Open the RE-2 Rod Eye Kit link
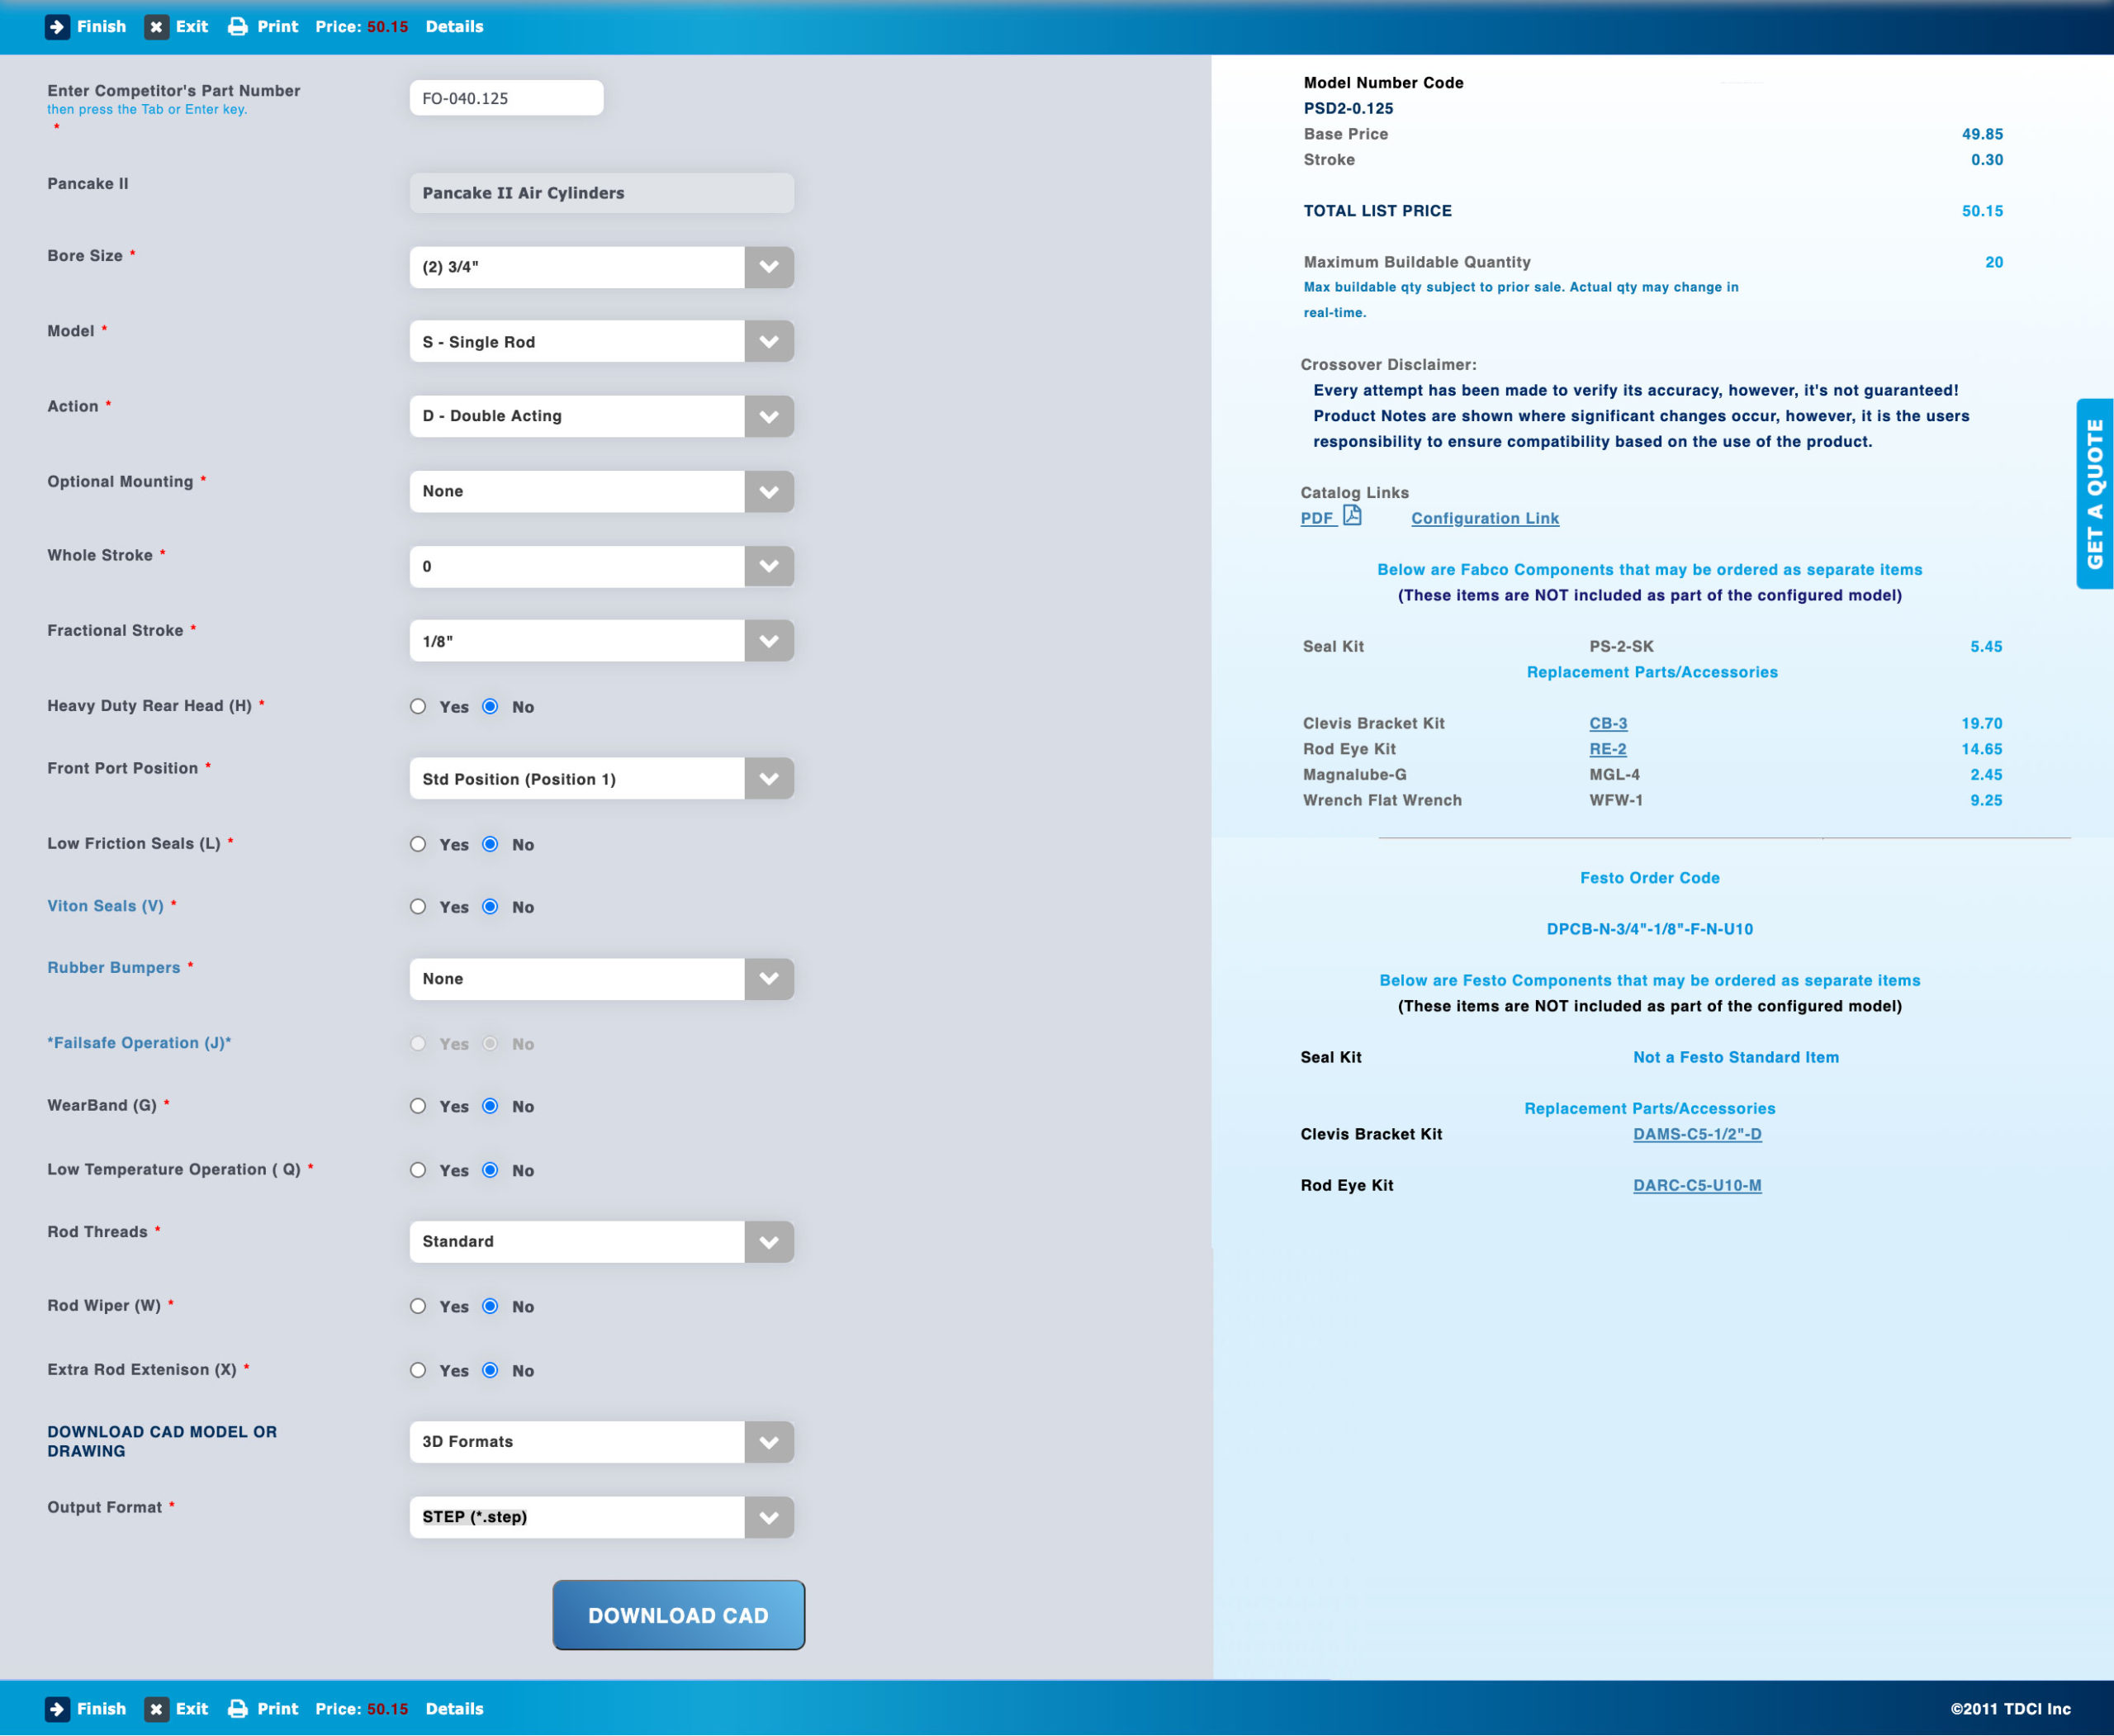 tap(1606, 748)
